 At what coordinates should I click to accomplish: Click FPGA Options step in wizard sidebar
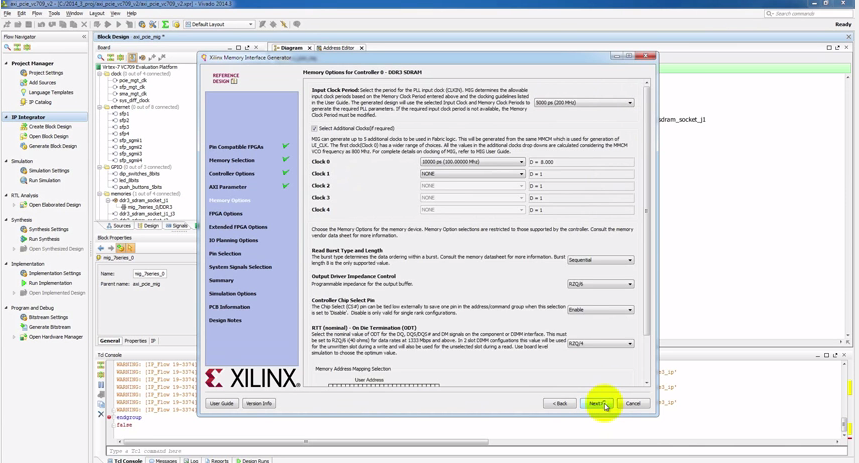[225, 214]
